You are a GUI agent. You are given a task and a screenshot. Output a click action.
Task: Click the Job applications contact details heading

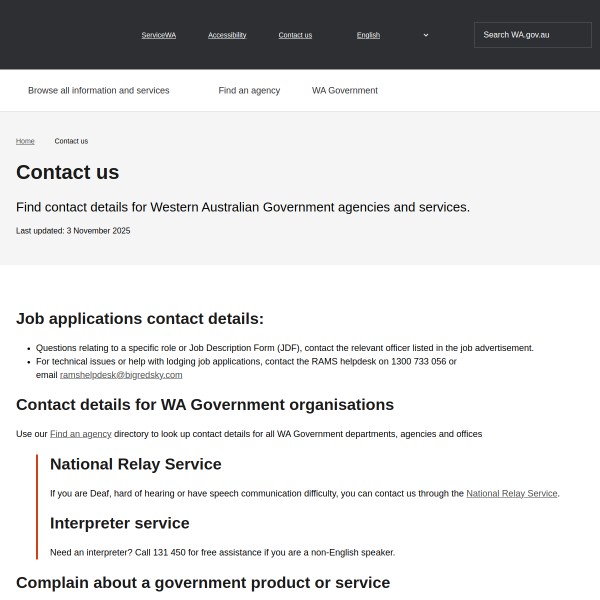click(x=140, y=319)
